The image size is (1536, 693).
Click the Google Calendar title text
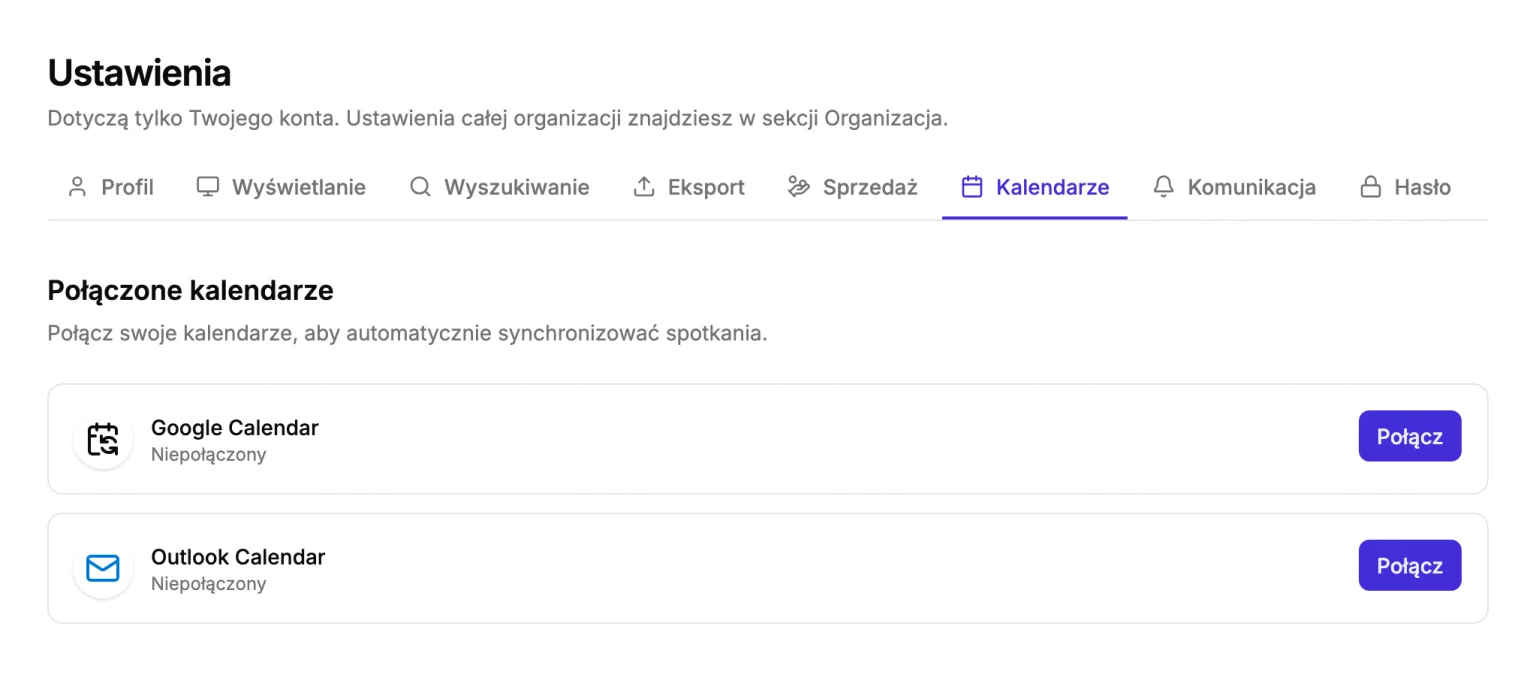[x=235, y=428]
